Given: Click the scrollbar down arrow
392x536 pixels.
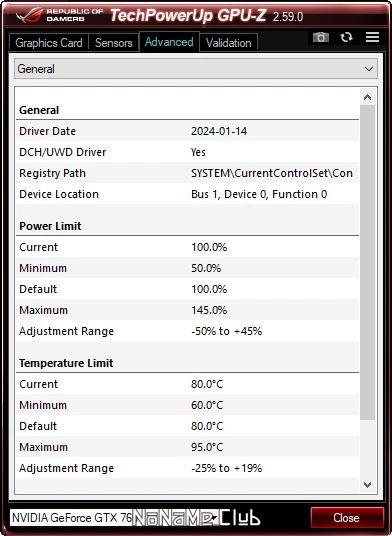Looking at the screenshot, I should (x=368, y=484).
